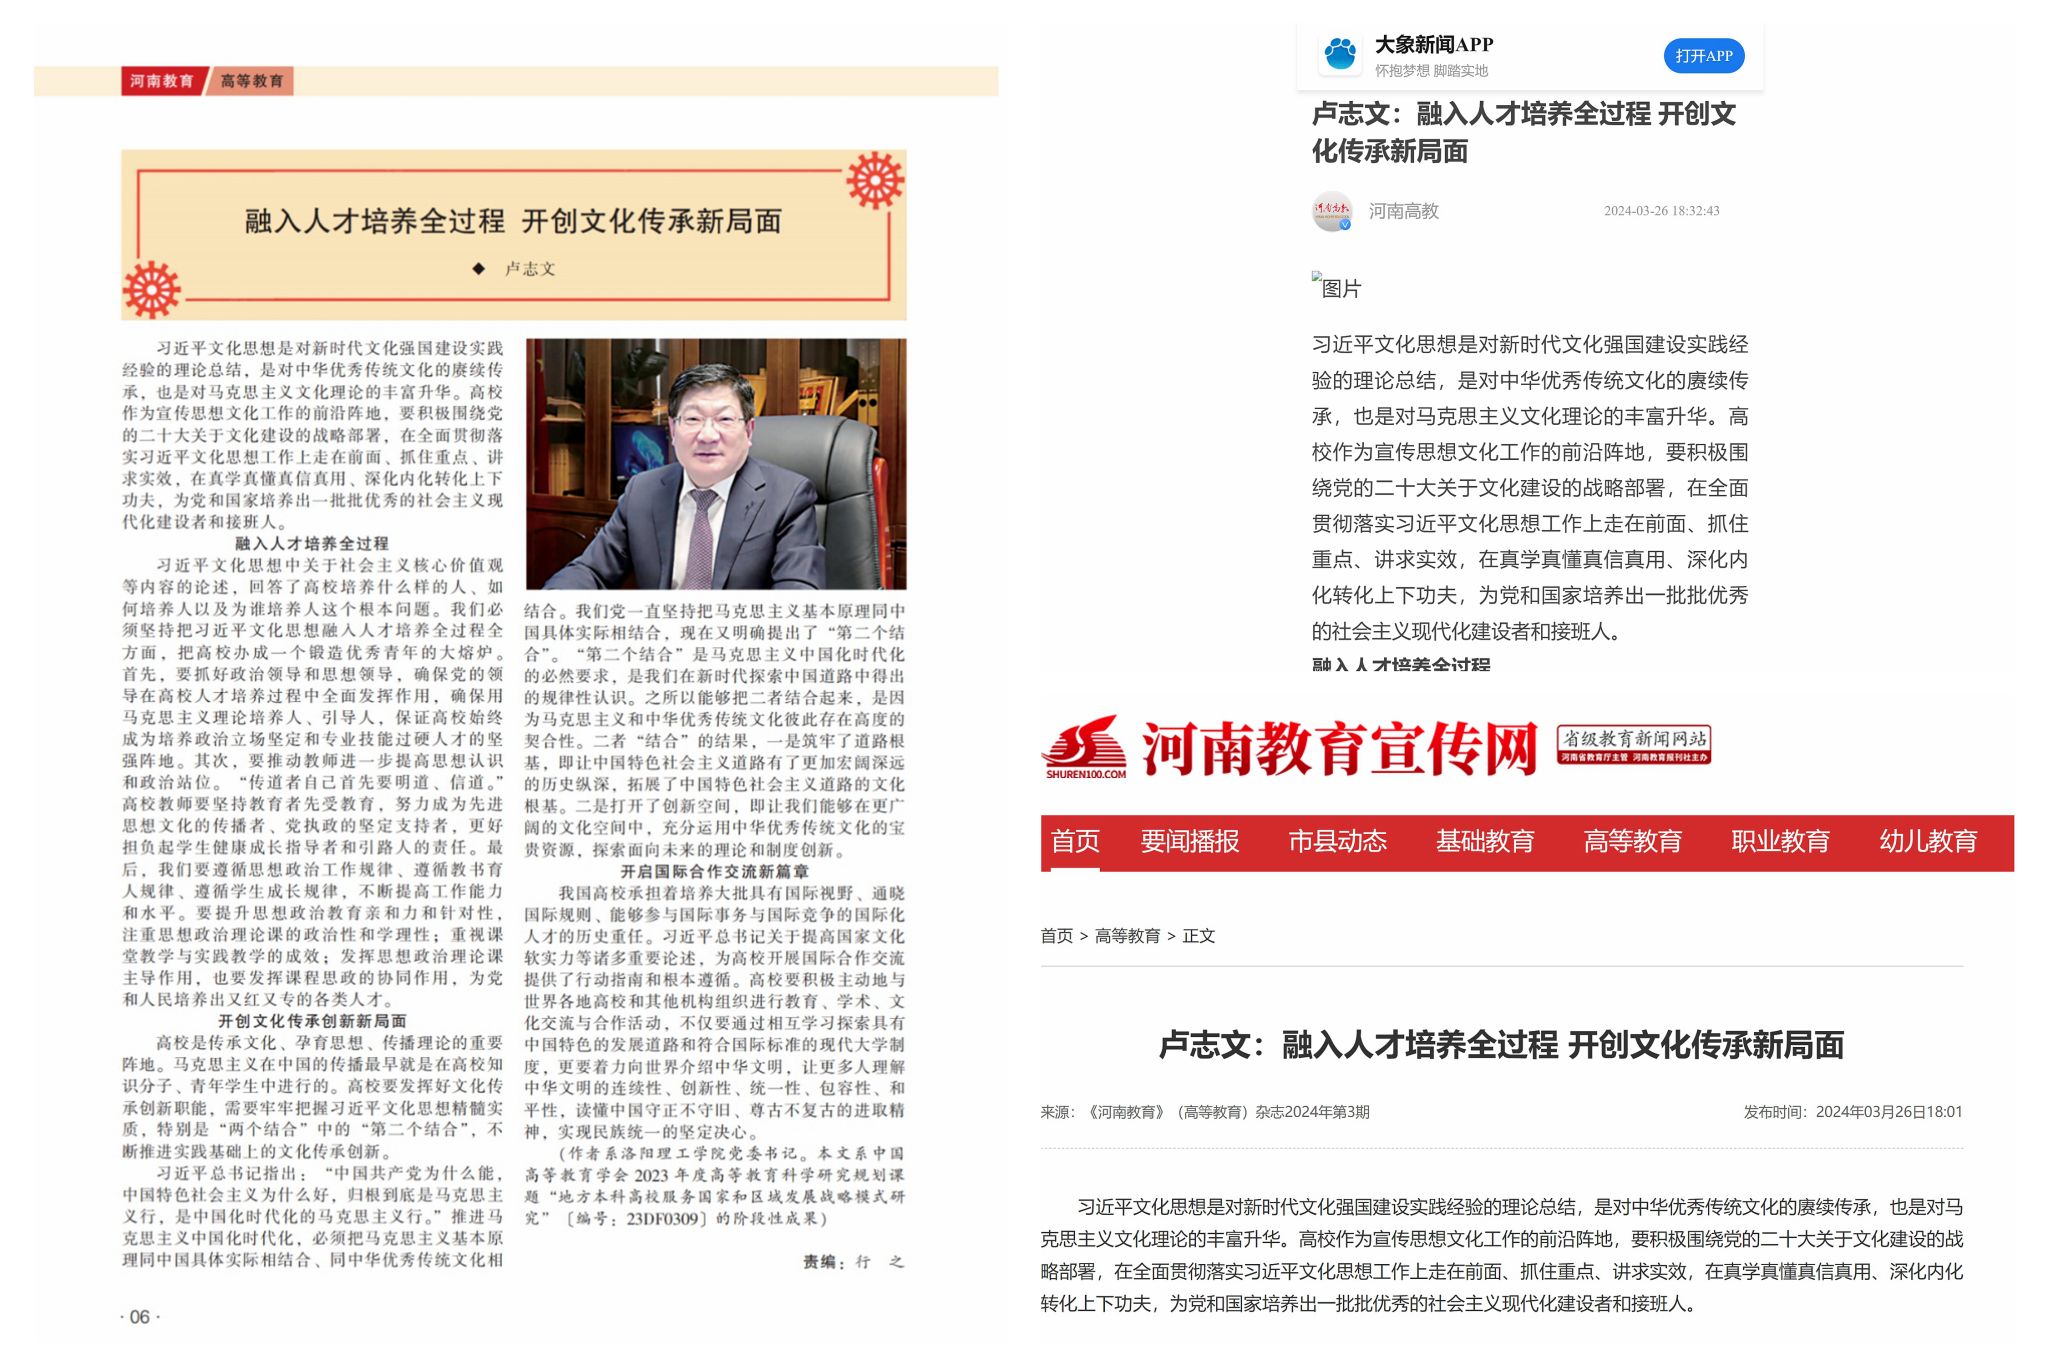The height and width of the screenshot is (1365, 2048).
Task: Open the 首页 navigation tab
Action: (x=1075, y=841)
